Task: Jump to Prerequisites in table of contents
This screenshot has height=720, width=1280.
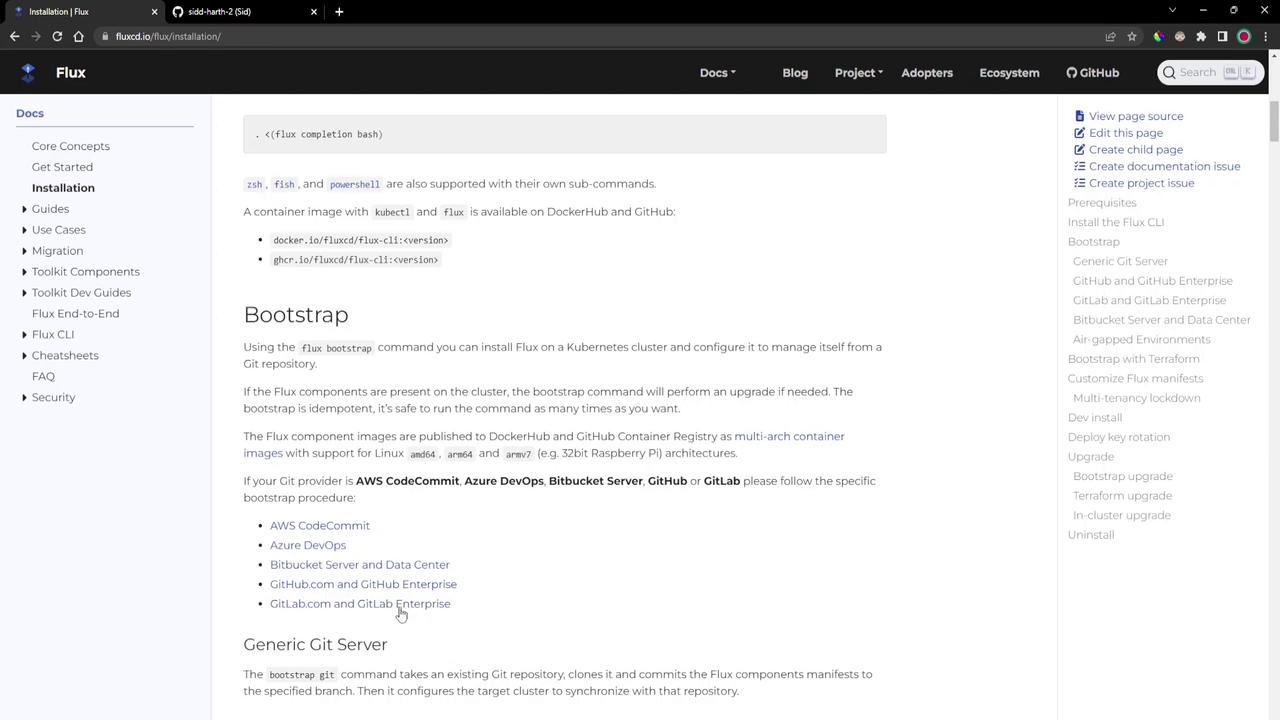Action: (1102, 203)
